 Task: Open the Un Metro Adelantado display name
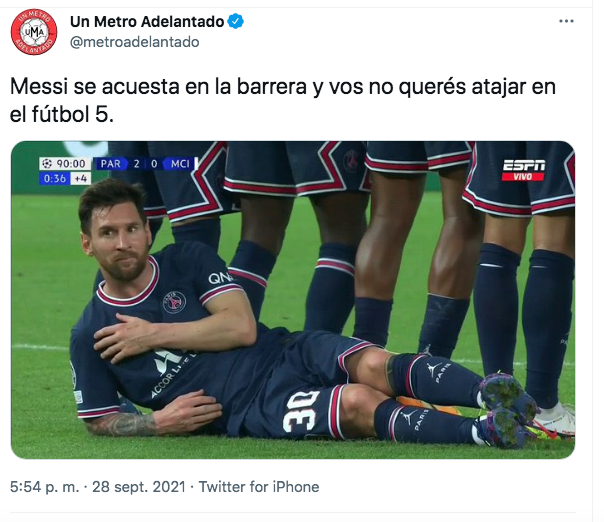(147, 22)
